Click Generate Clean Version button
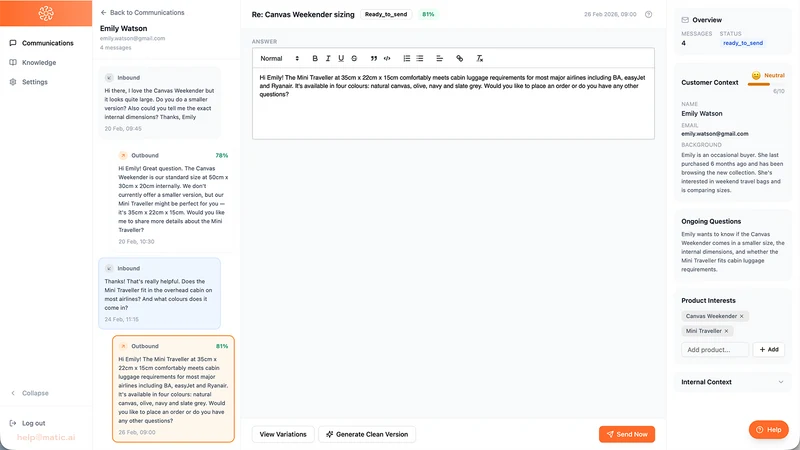Image resolution: width=800 pixels, height=450 pixels. pos(367,434)
